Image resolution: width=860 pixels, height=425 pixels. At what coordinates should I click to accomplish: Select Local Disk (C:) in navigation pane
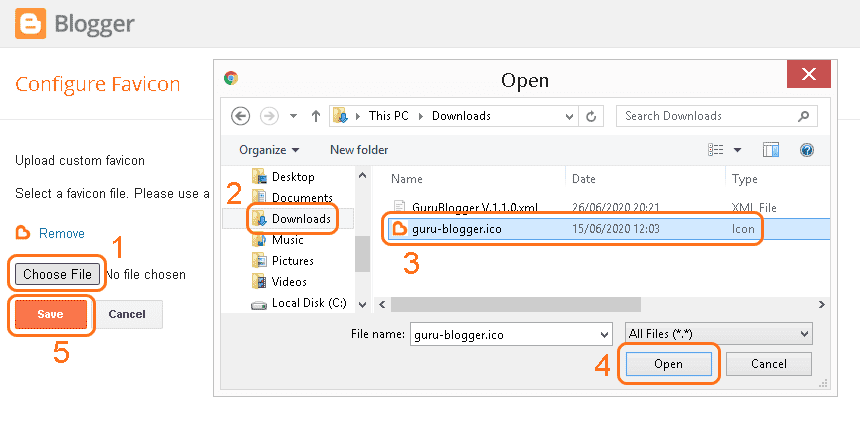299,303
